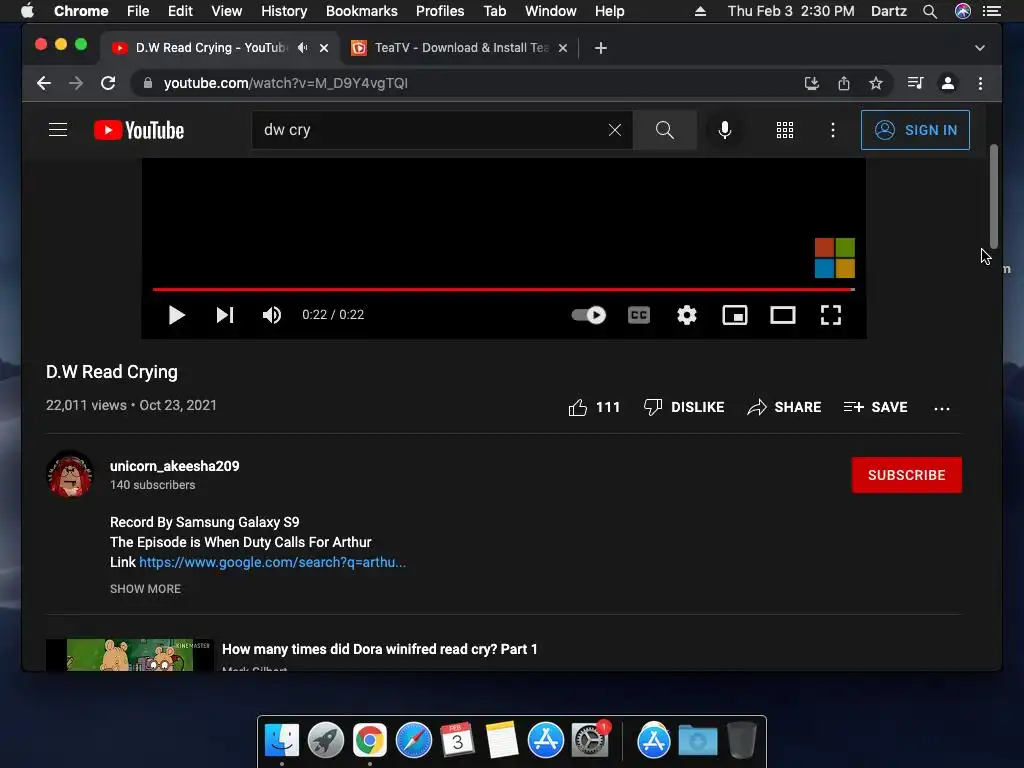Search with your voice microphone icon
1024x768 pixels.
click(x=724, y=130)
